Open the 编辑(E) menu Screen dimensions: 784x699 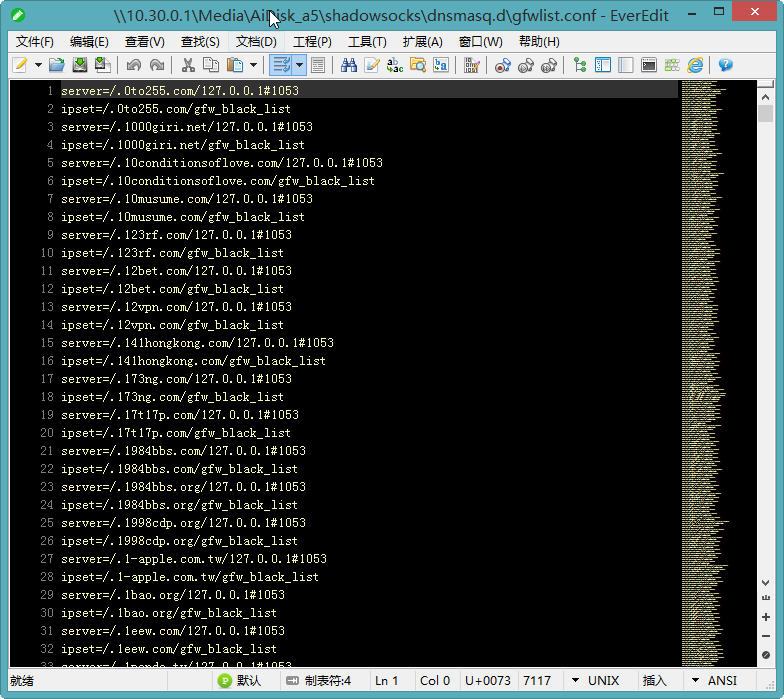pyautogui.click(x=89, y=42)
